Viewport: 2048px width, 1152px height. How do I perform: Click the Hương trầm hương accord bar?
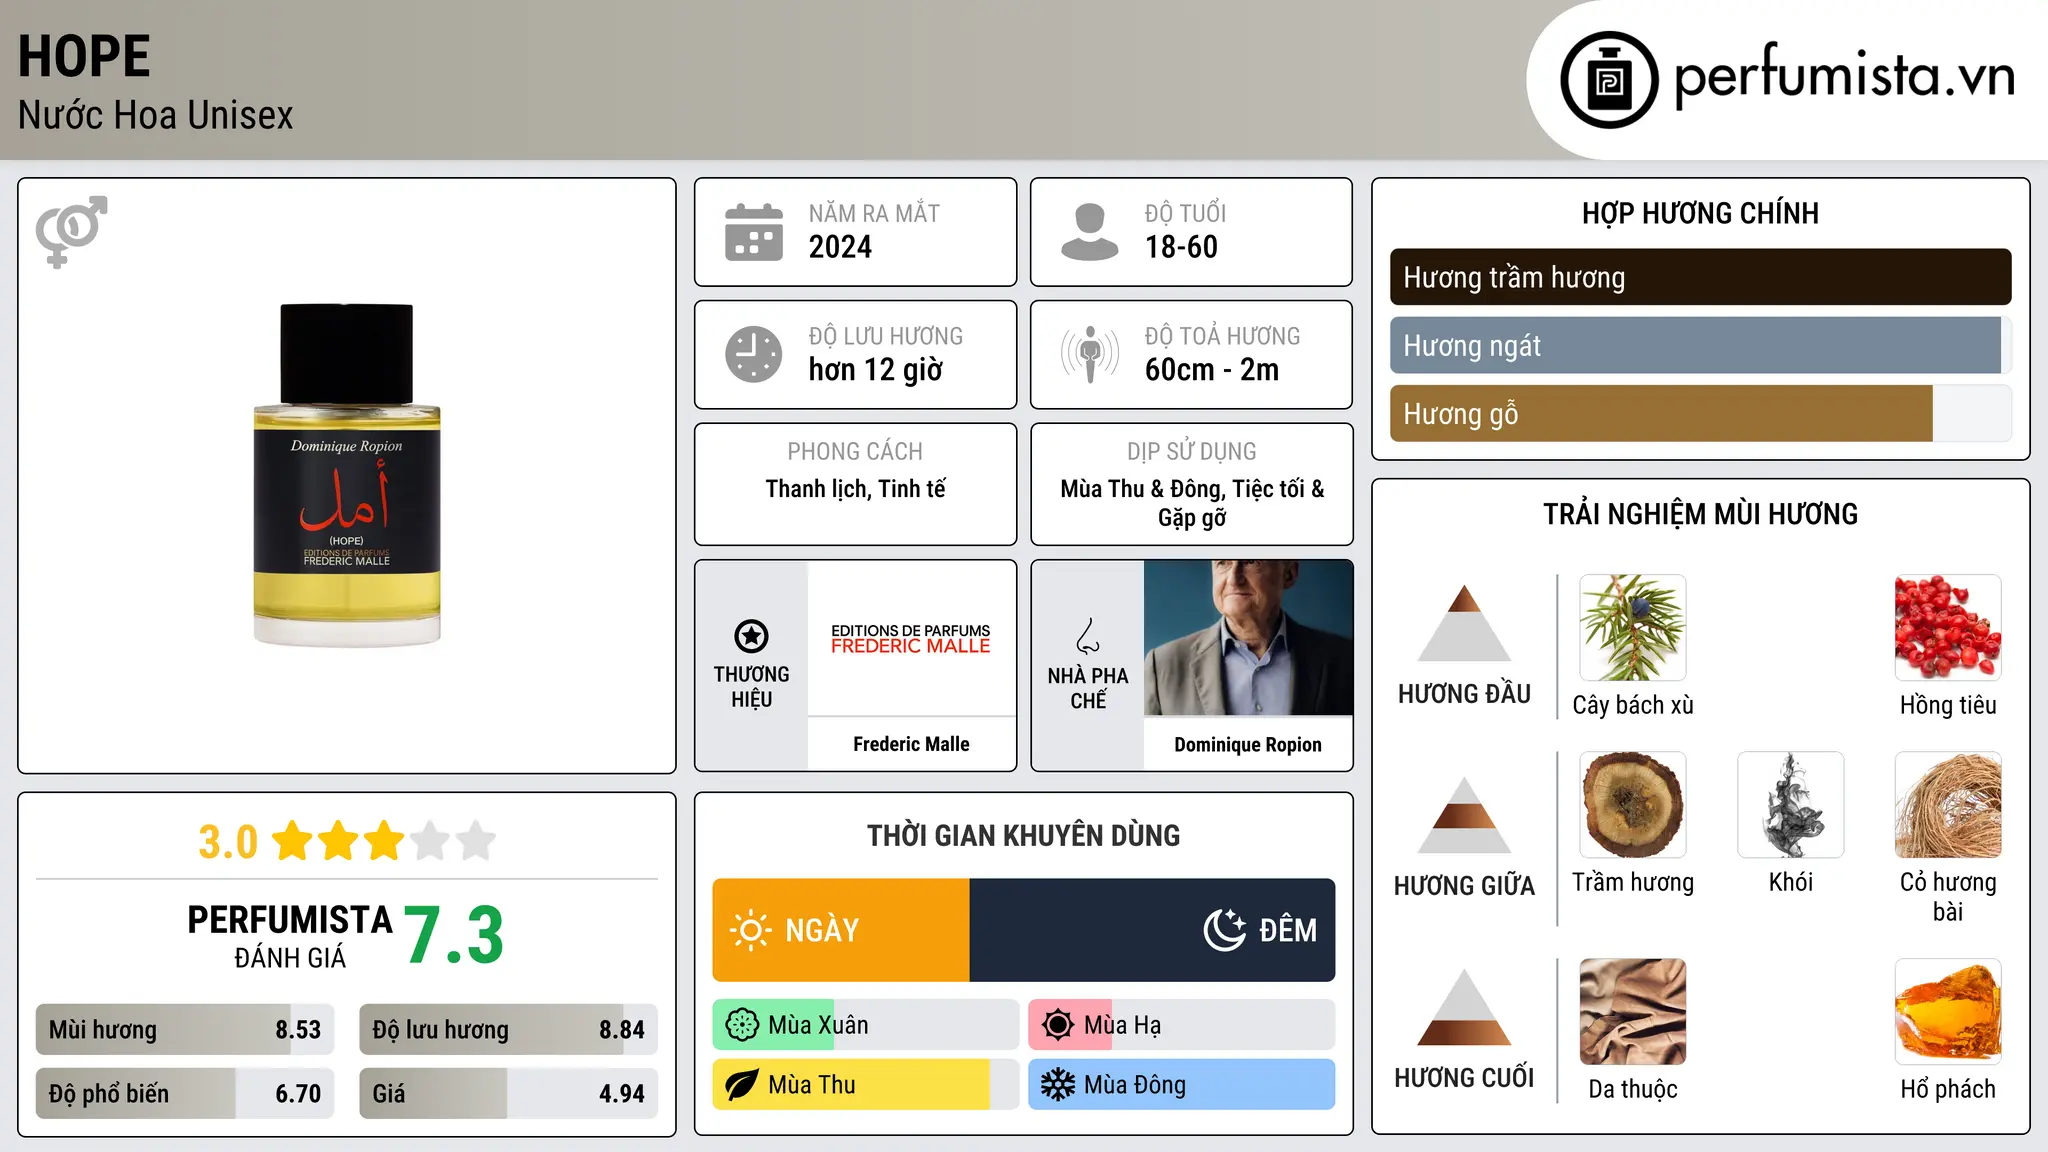click(x=1700, y=277)
